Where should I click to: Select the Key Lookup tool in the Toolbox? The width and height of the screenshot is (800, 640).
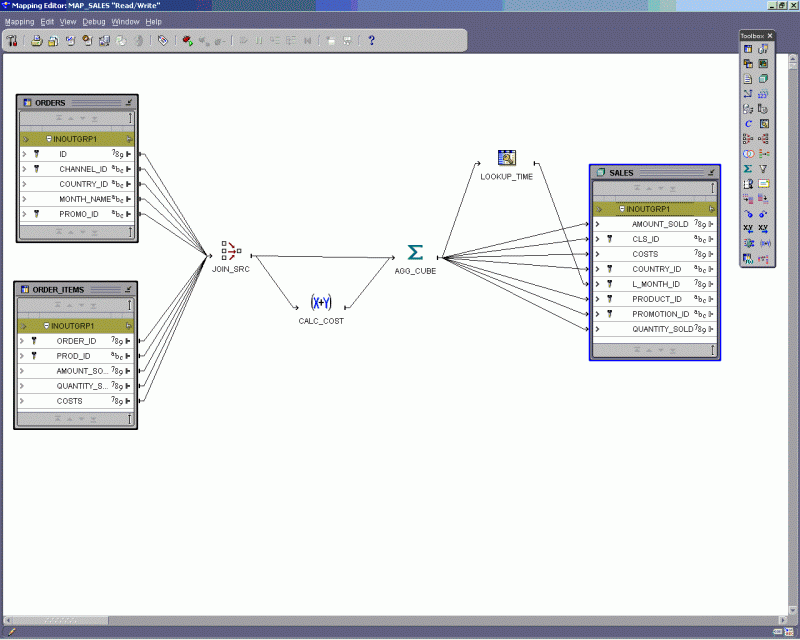764,124
